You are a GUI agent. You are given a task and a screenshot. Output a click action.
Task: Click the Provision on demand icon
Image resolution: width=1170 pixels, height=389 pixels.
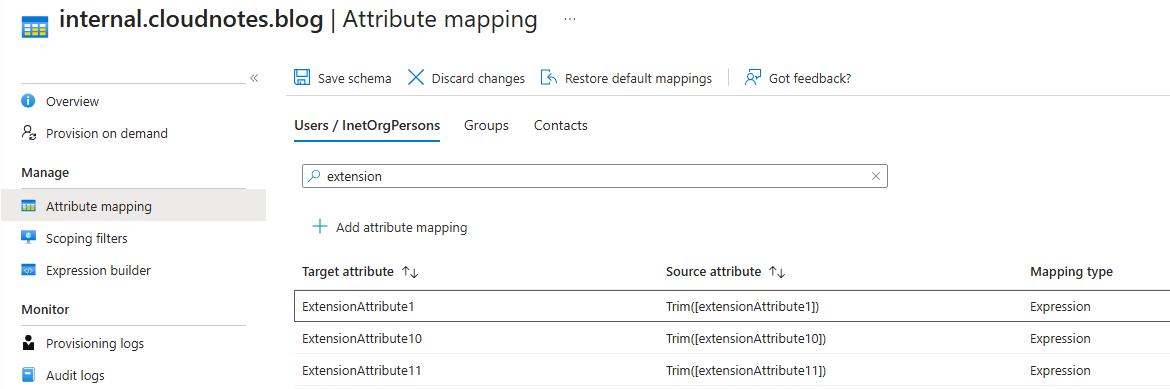coord(29,133)
